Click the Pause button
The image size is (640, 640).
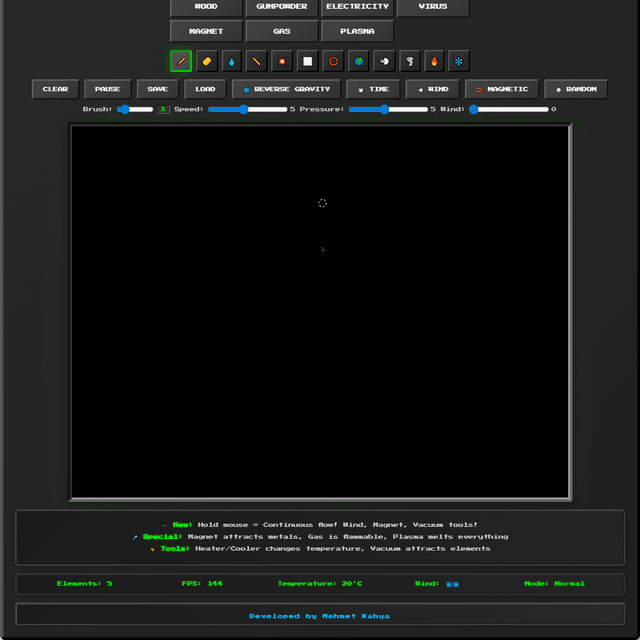(x=108, y=89)
